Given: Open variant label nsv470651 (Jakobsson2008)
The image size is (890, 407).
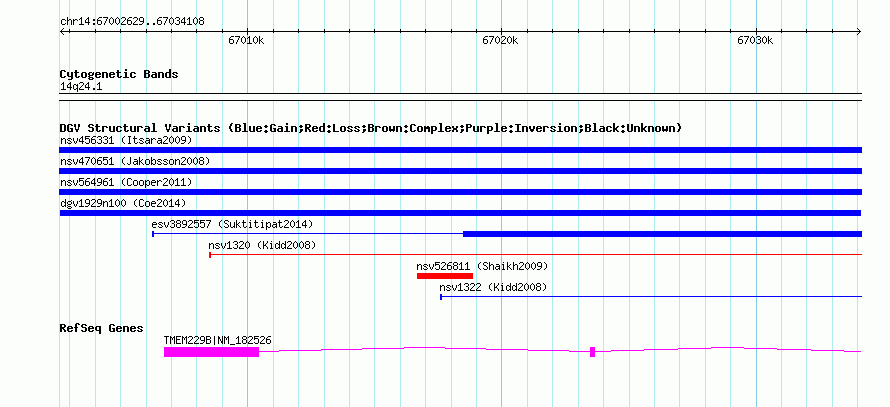Looking at the screenshot, I should [x=135, y=161].
